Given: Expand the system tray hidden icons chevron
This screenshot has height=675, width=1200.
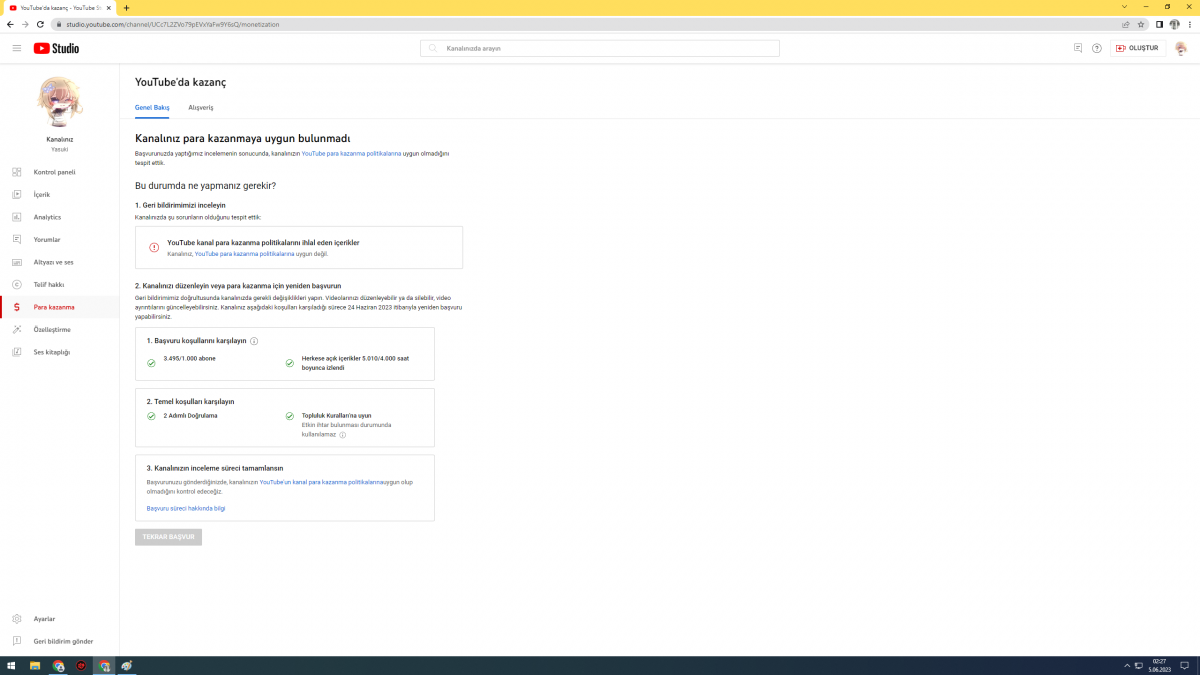Looking at the screenshot, I should [x=1127, y=666].
